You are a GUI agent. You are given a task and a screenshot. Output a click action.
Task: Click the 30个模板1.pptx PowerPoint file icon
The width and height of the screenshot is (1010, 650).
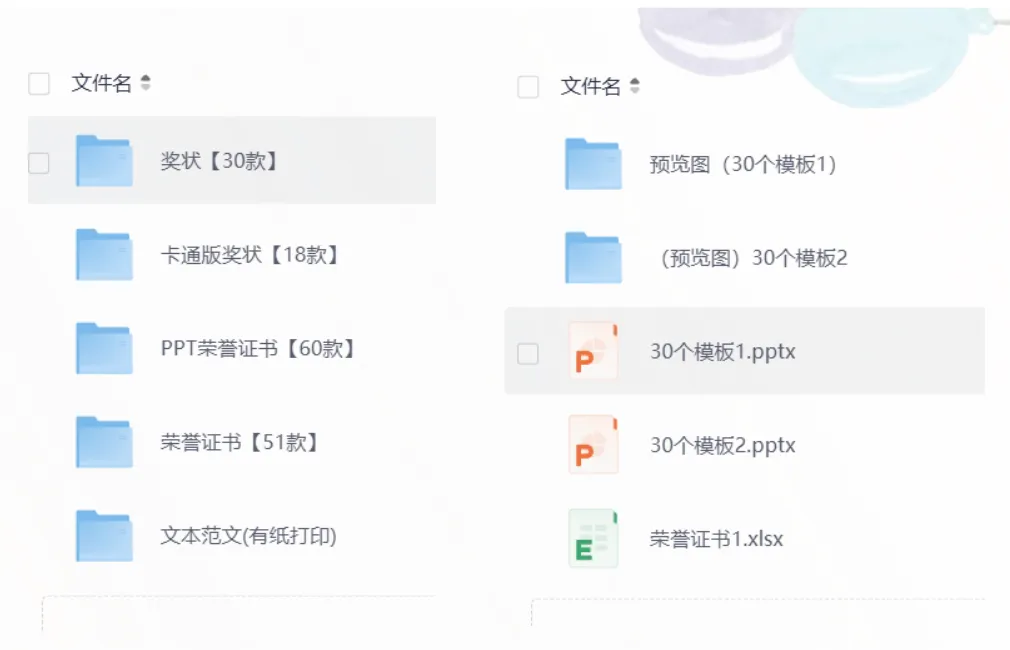593,351
